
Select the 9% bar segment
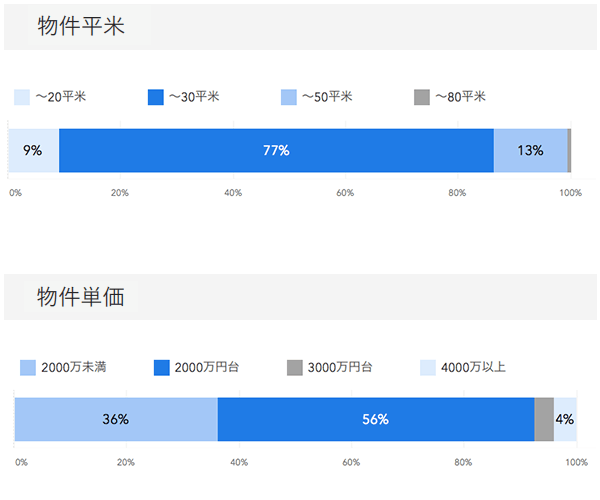click(x=33, y=151)
